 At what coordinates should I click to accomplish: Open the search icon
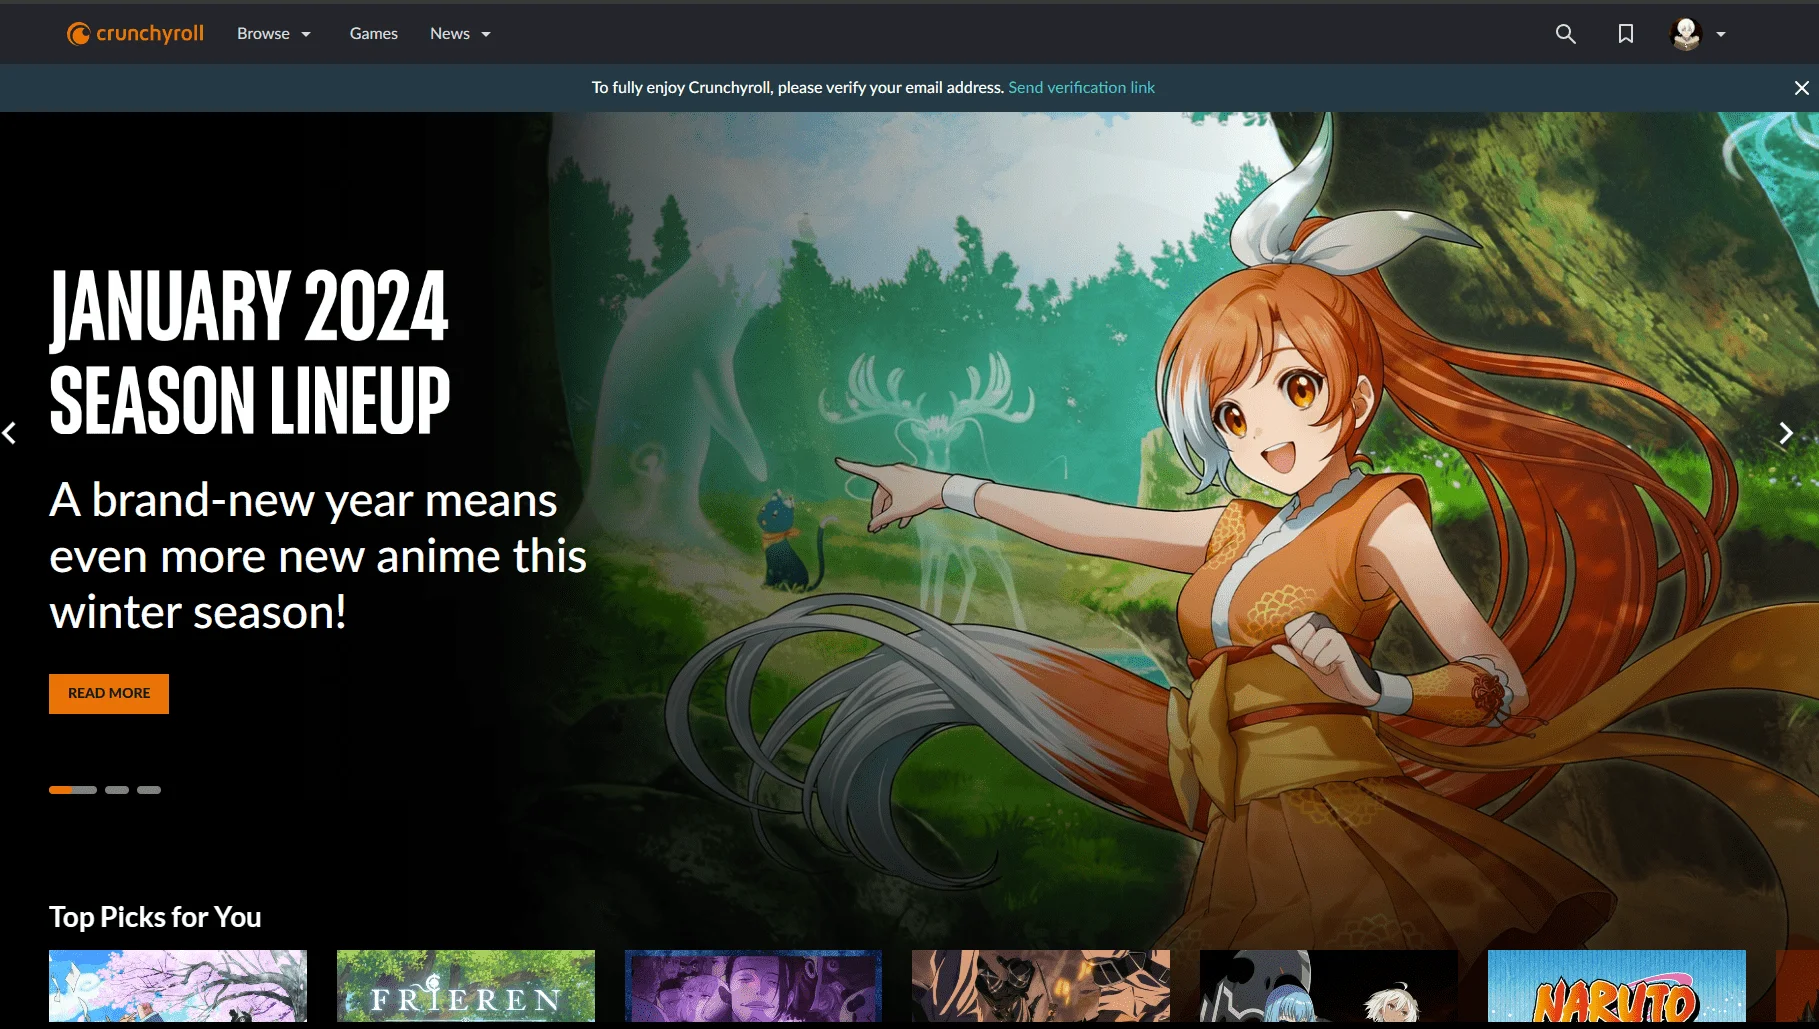point(1566,34)
